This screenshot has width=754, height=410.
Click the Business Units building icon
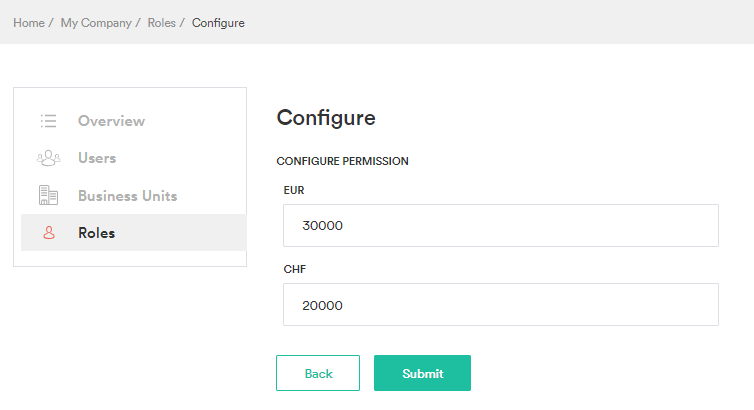click(x=49, y=195)
